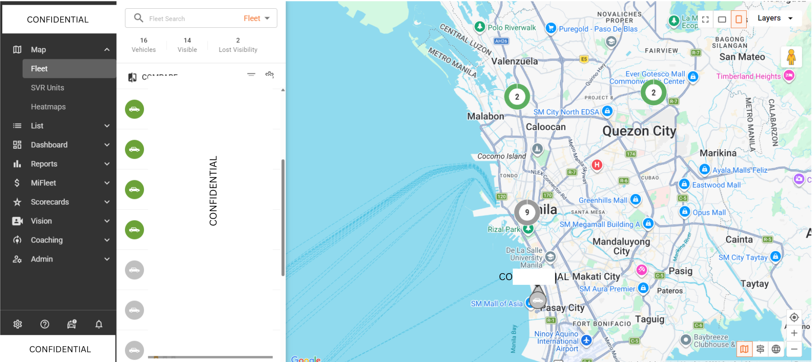The image size is (812, 362).
Task: Select the Street View pegman icon
Action: point(791,57)
